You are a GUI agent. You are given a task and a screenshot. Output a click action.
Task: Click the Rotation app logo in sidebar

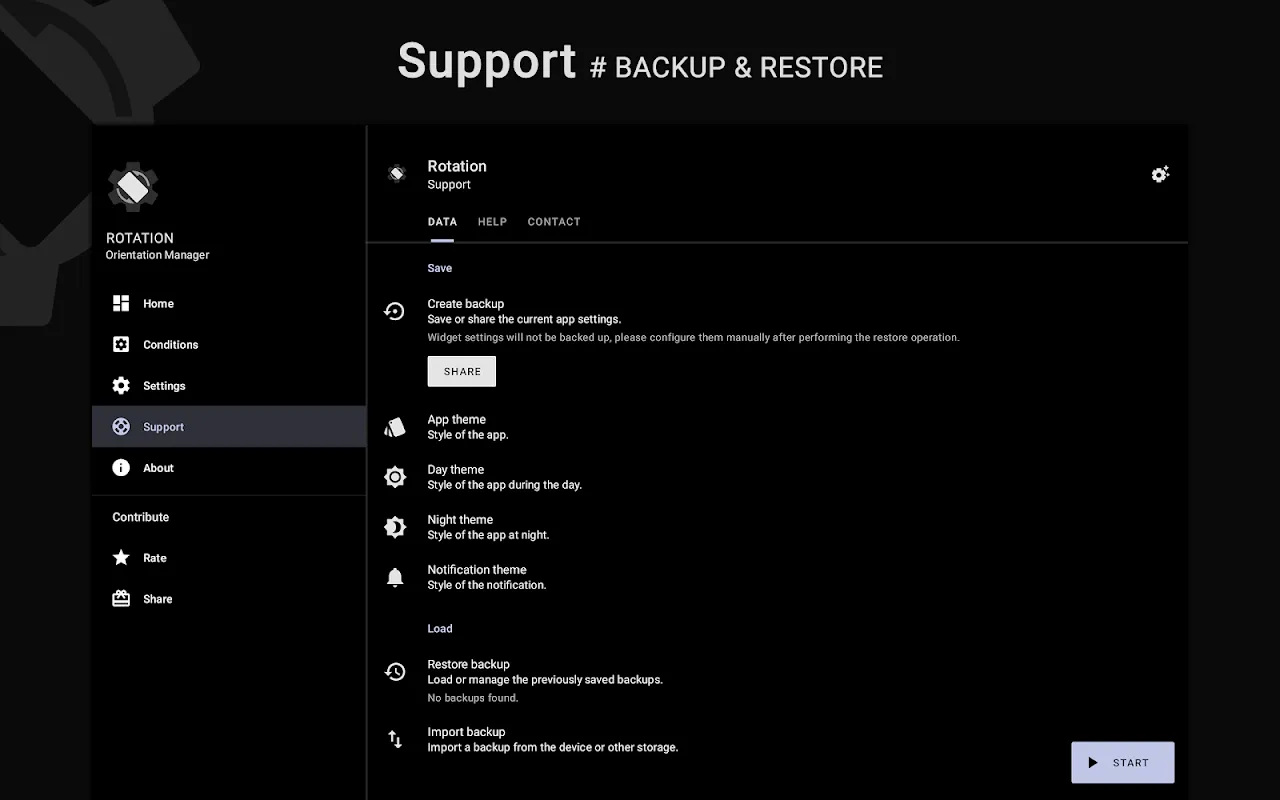[x=133, y=186]
